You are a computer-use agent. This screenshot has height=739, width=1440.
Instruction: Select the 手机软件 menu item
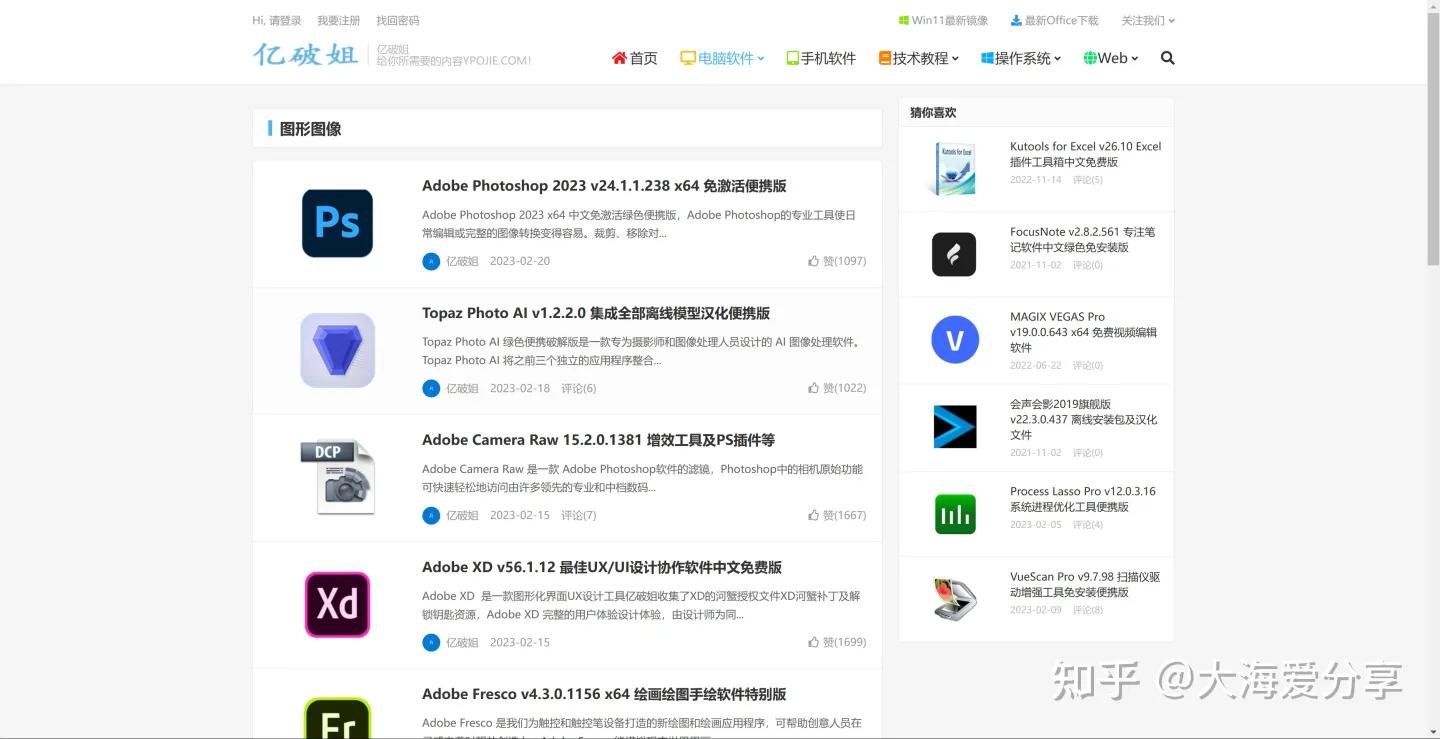click(x=820, y=58)
